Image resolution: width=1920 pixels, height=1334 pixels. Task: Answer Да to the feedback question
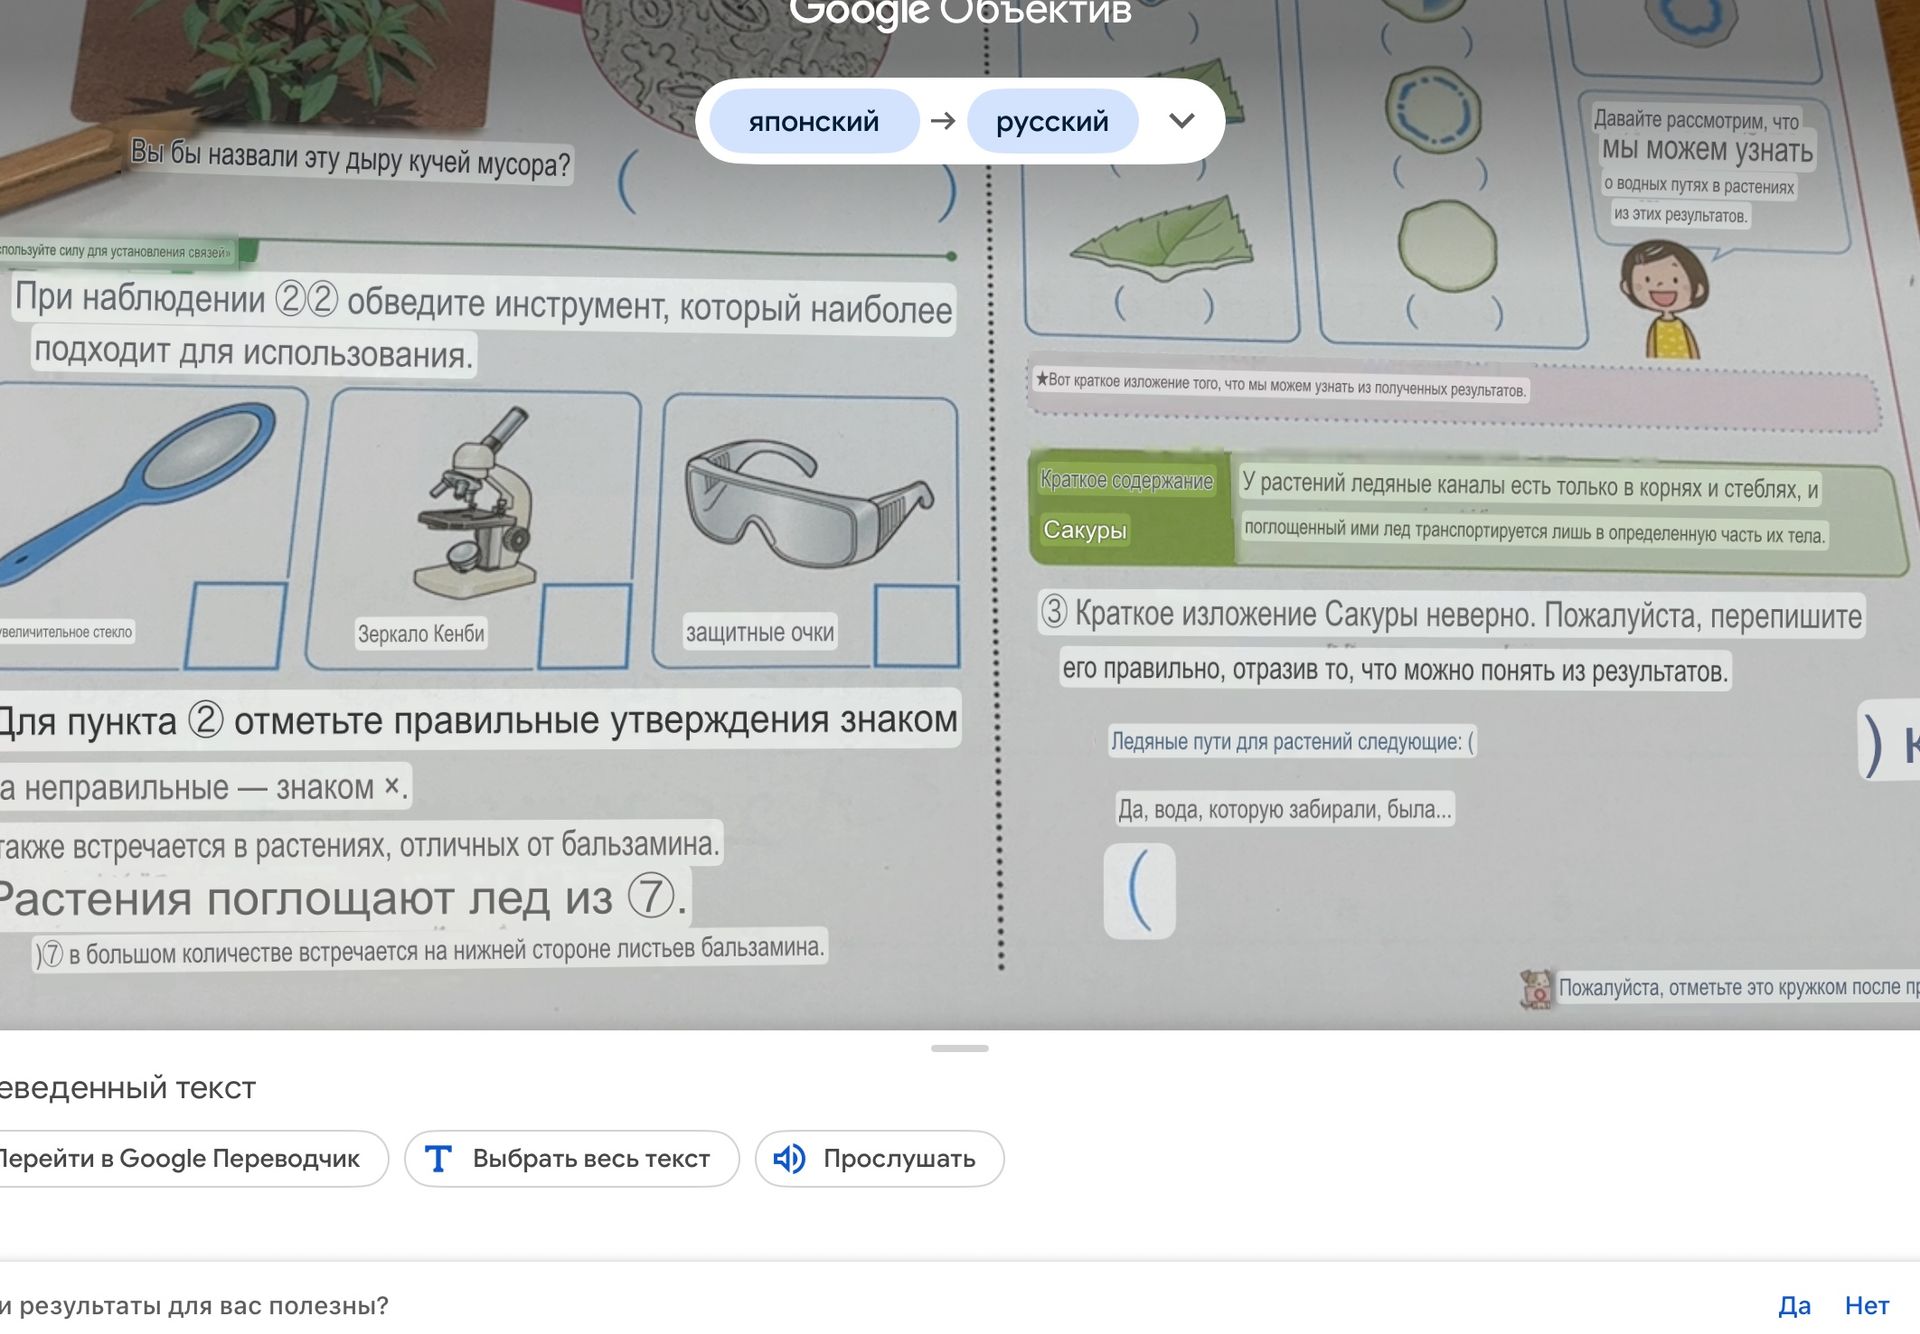1794,1305
